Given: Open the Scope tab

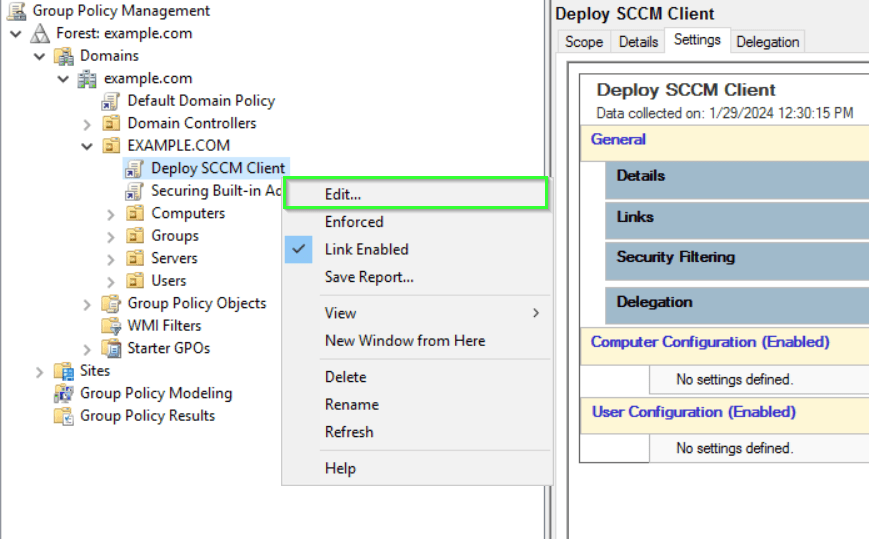Looking at the screenshot, I should [x=584, y=41].
